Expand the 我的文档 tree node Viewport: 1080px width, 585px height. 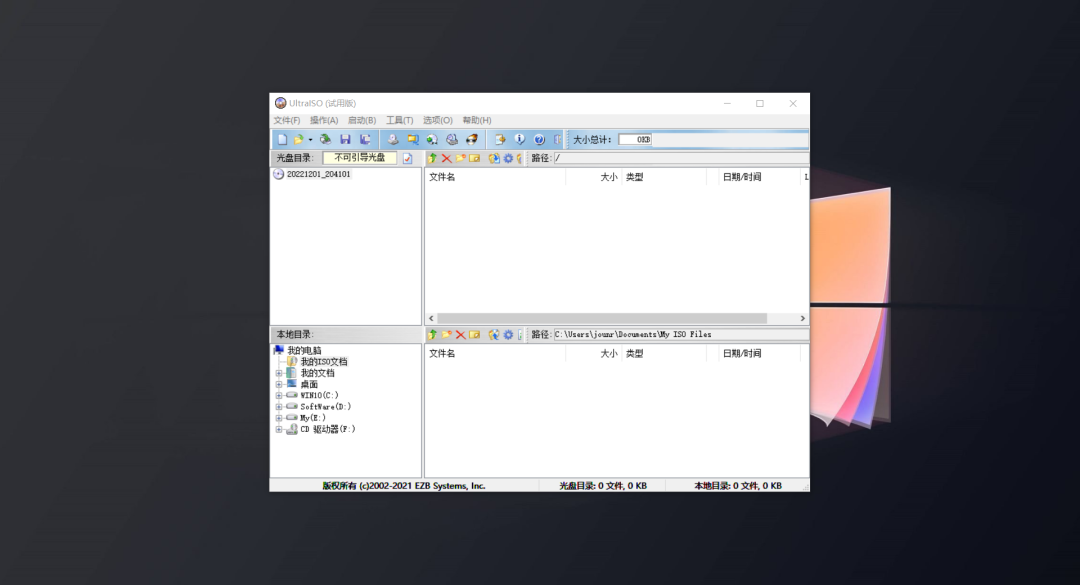coord(279,373)
